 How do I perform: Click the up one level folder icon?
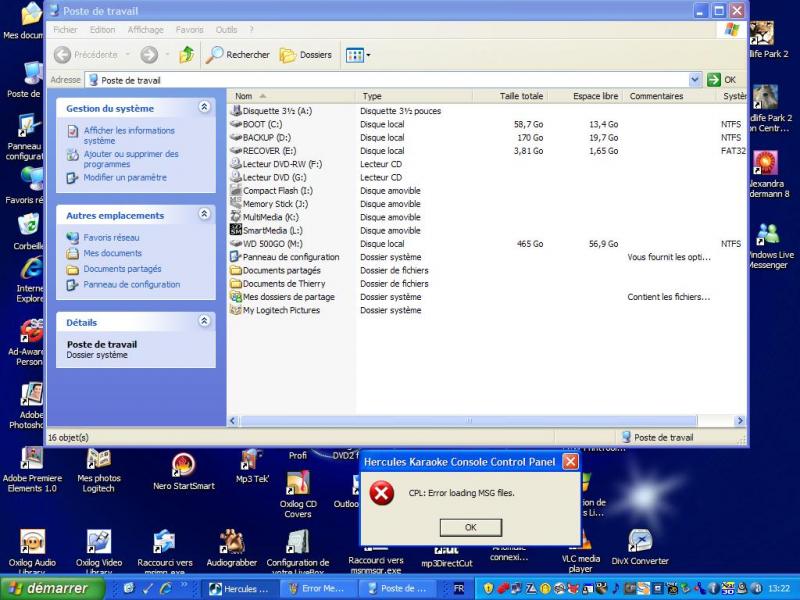click(186, 55)
